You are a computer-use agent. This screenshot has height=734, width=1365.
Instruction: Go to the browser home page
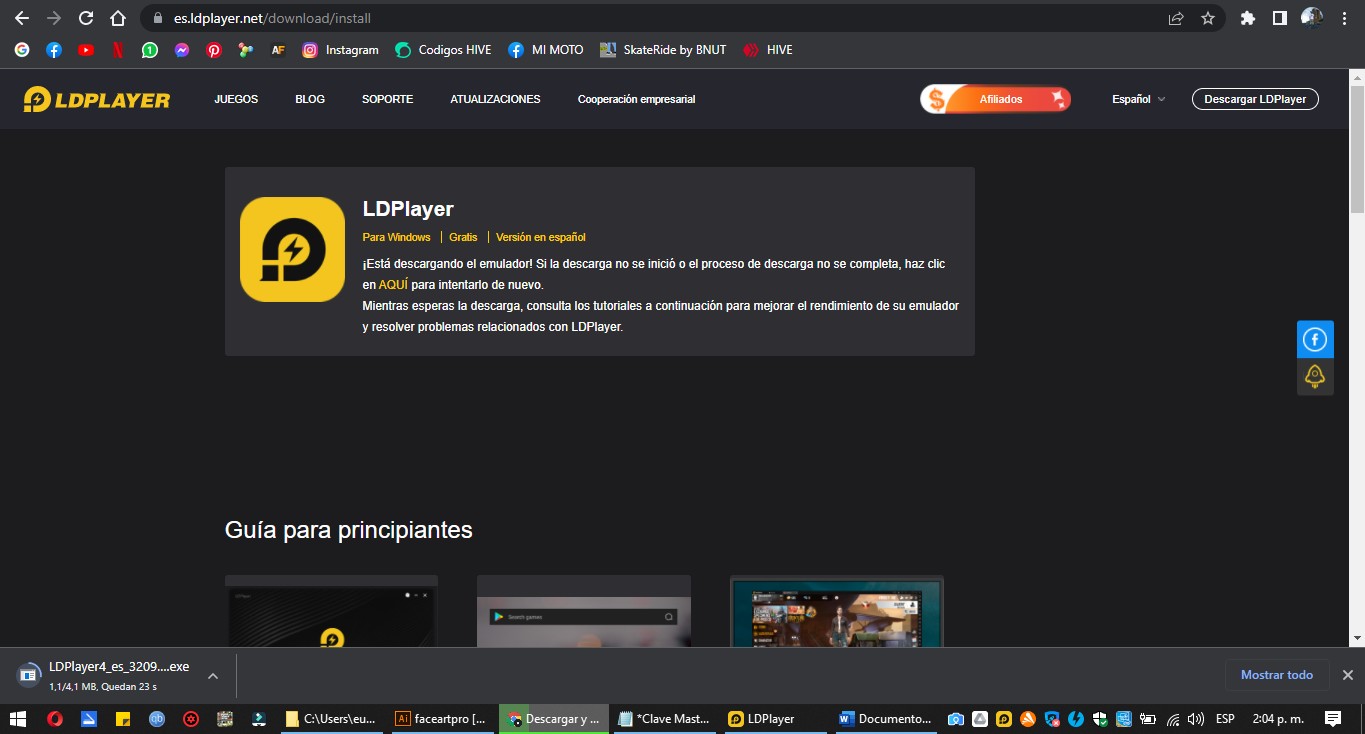coord(118,18)
